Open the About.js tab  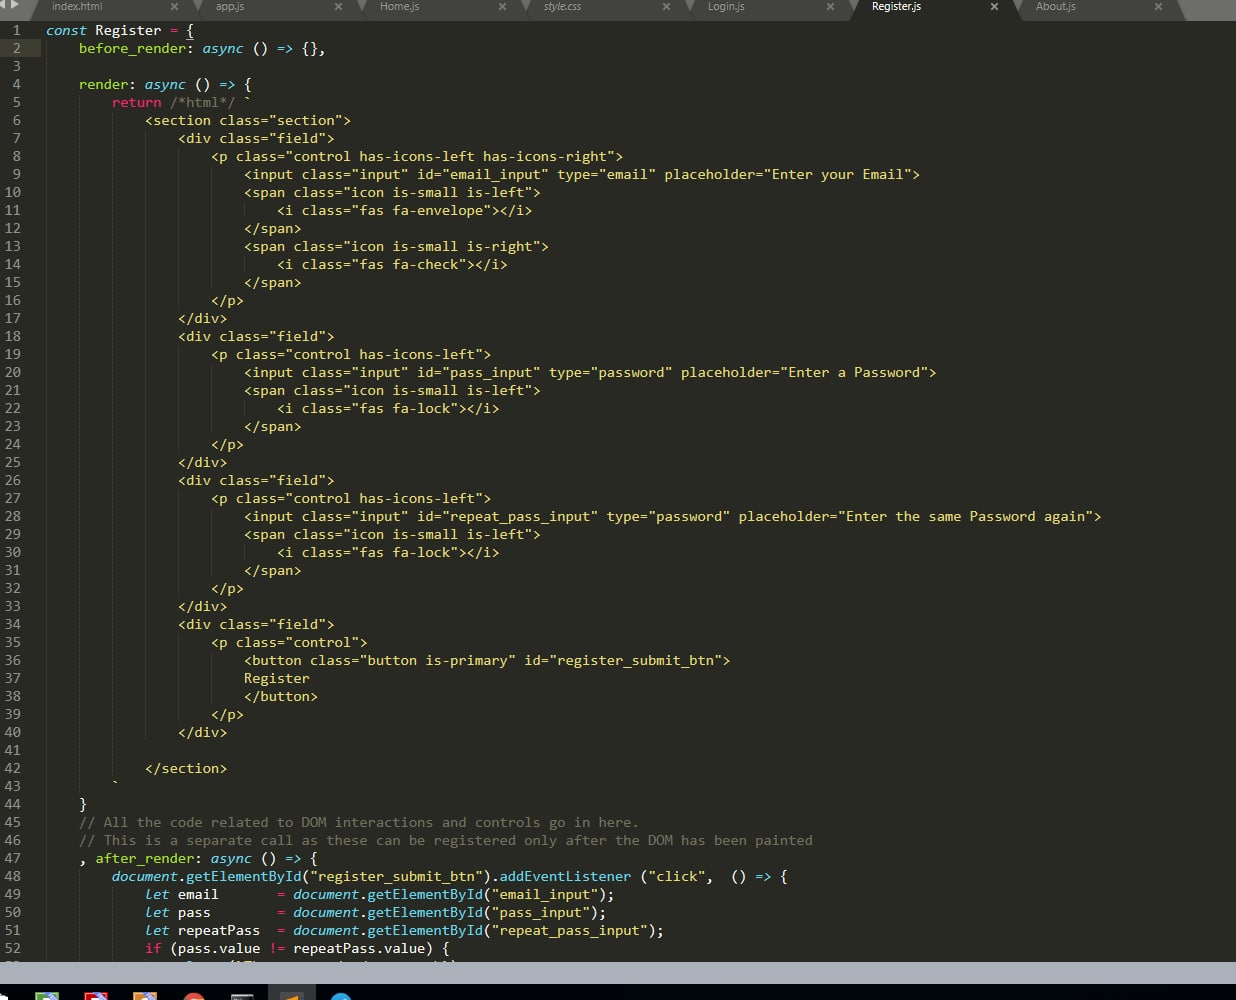tap(1055, 7)
